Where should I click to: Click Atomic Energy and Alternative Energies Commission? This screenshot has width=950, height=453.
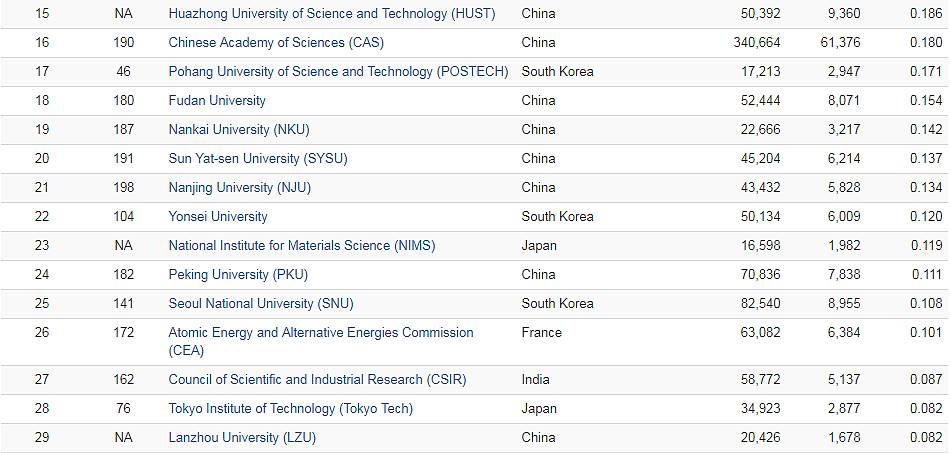pos(321,333)
